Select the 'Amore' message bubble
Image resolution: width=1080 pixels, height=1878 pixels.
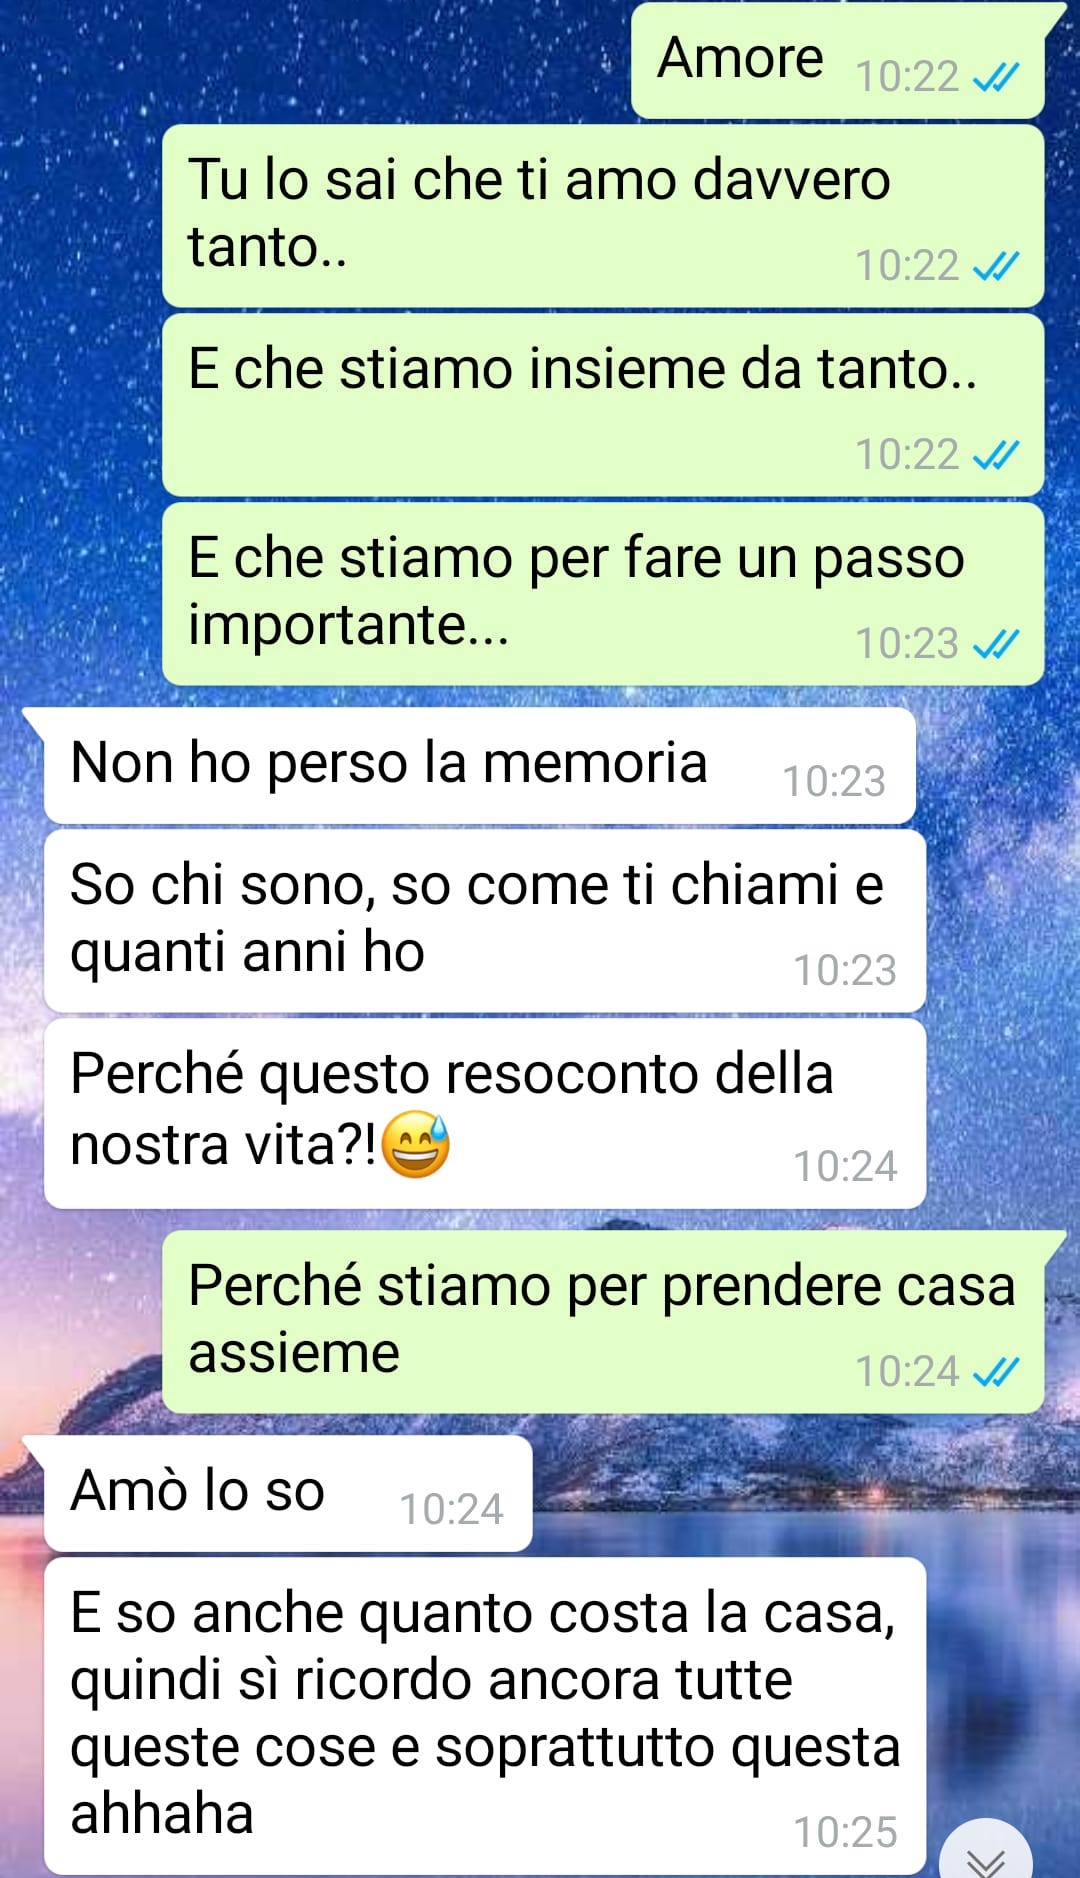pos(840,60)
